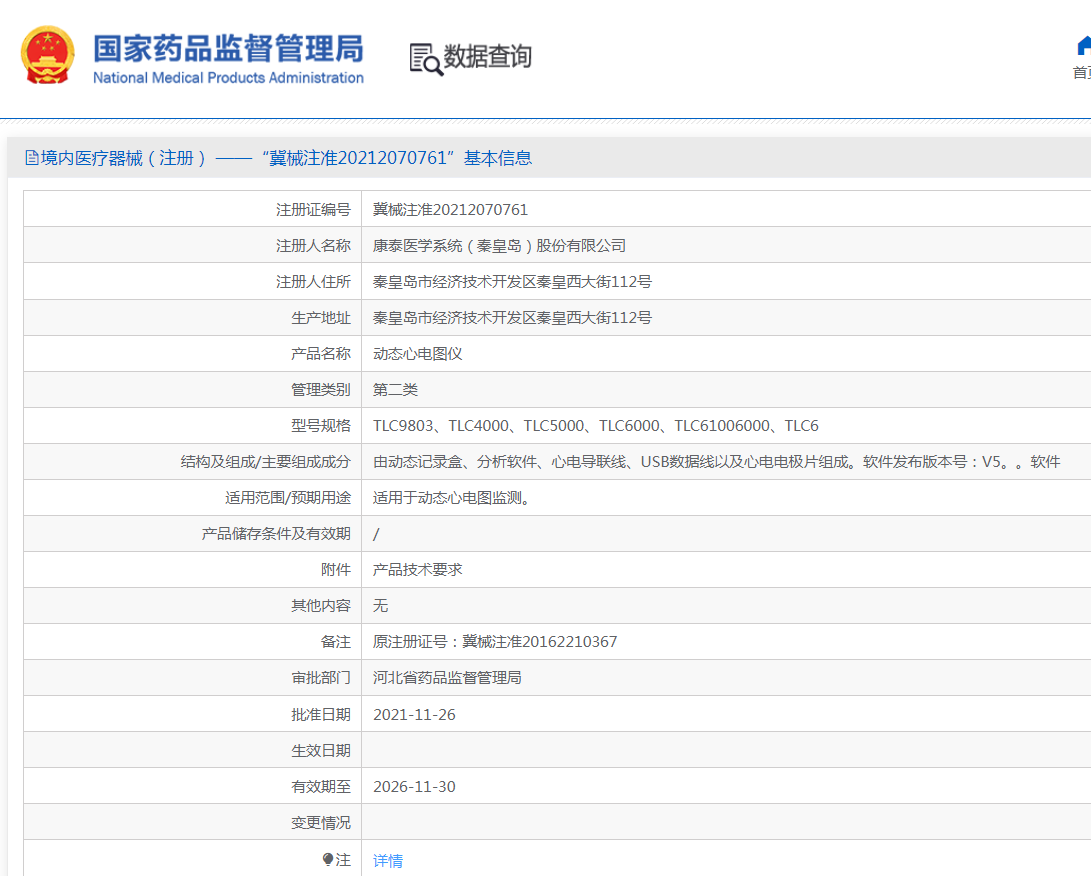Image resolution: width=1091 pixels, height=876 pixels.
Task: Click the lightbulb icon beside 注
Action: tap(327, 860)
